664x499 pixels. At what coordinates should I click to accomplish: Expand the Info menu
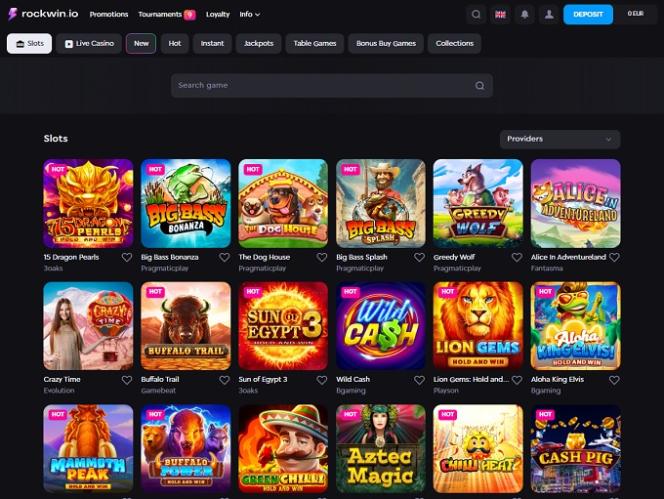point(249,14)
